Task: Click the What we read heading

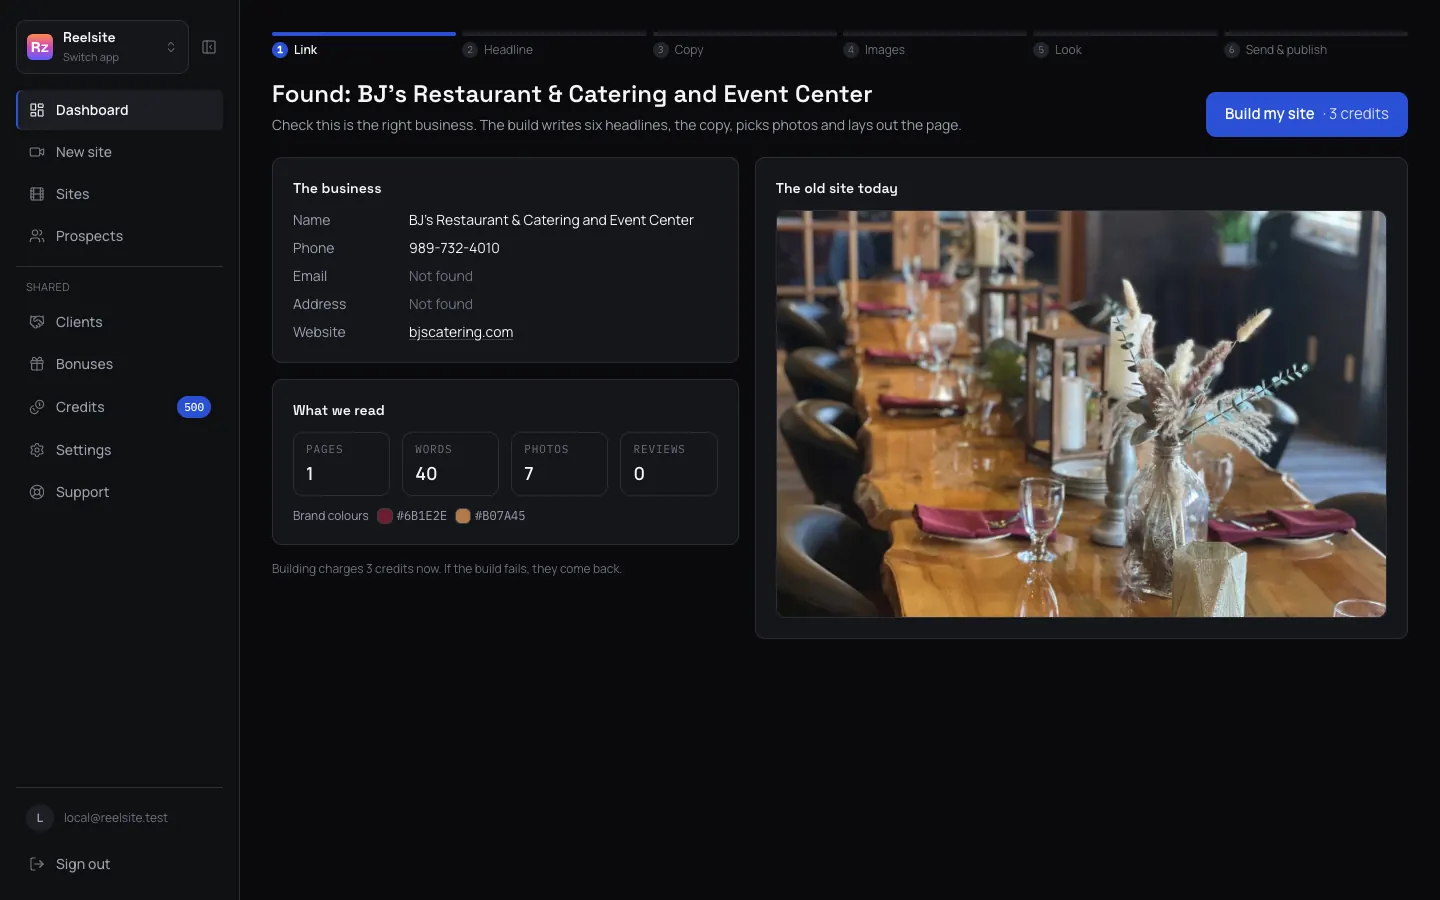Action: [x=339, y=410]
